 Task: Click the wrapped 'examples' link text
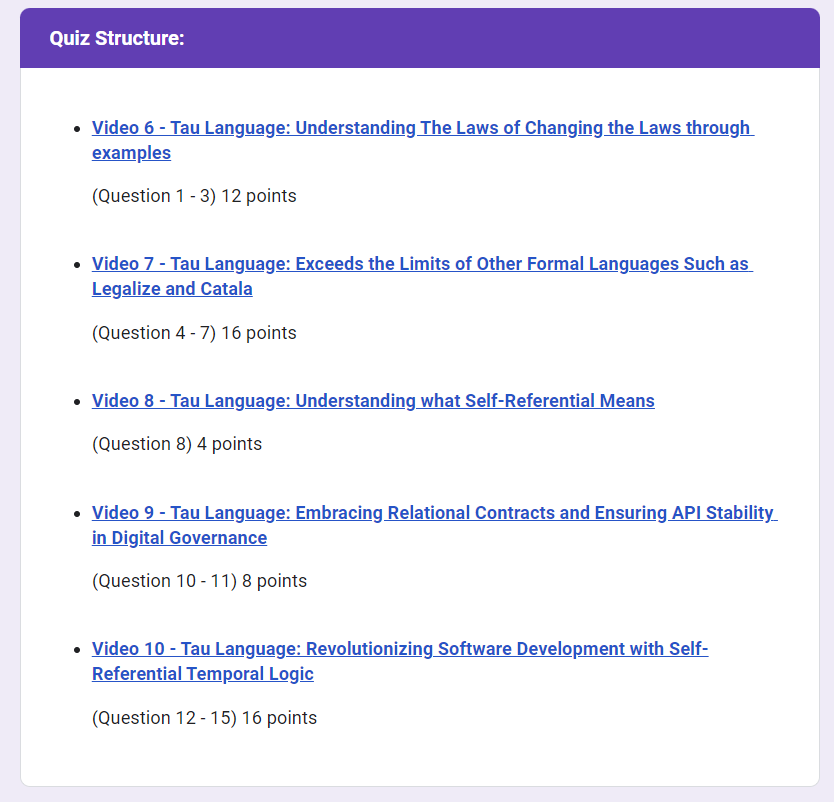pyautogui.click(x=131, y=153)
